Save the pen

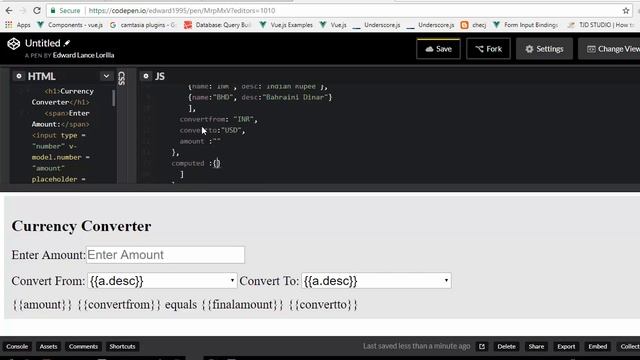[x=438, y=49]
